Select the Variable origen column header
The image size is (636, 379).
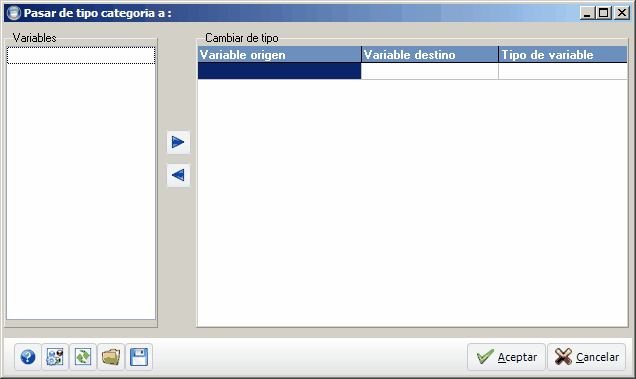[279, 54]
